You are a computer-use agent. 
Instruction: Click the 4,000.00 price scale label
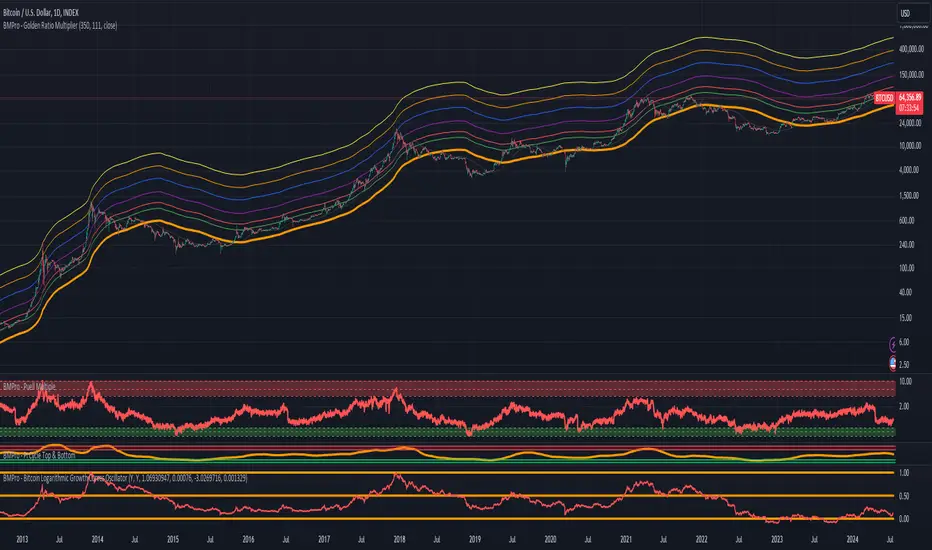click(x=911, y=170)
